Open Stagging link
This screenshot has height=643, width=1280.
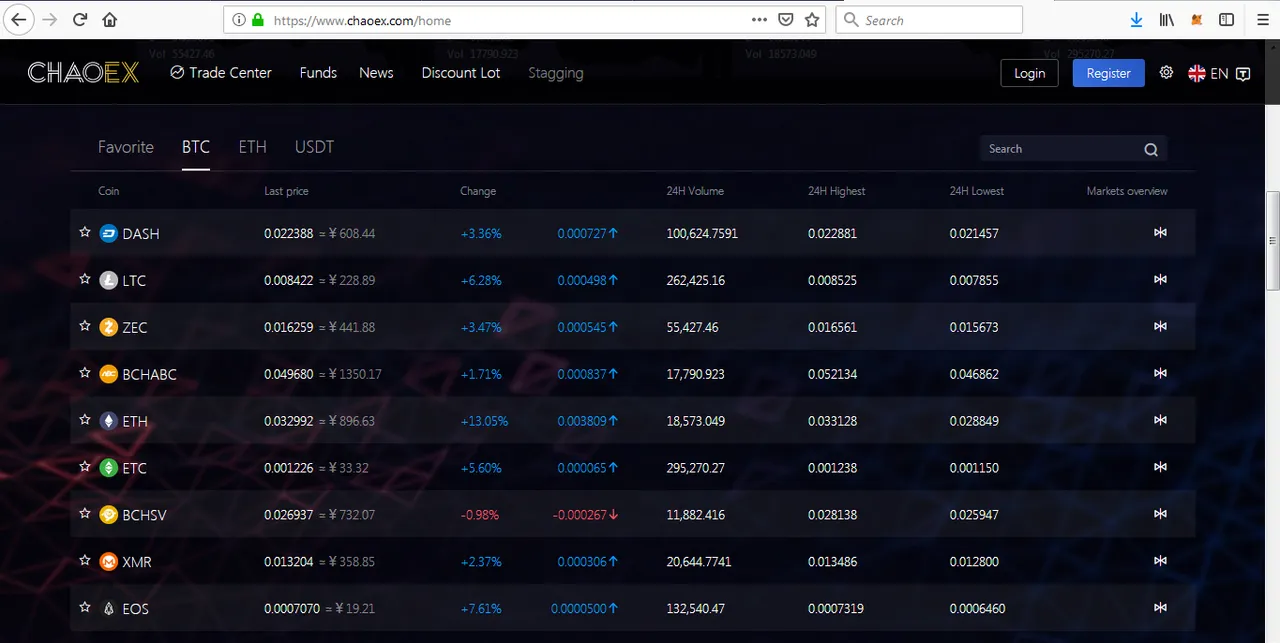[555, 73]
